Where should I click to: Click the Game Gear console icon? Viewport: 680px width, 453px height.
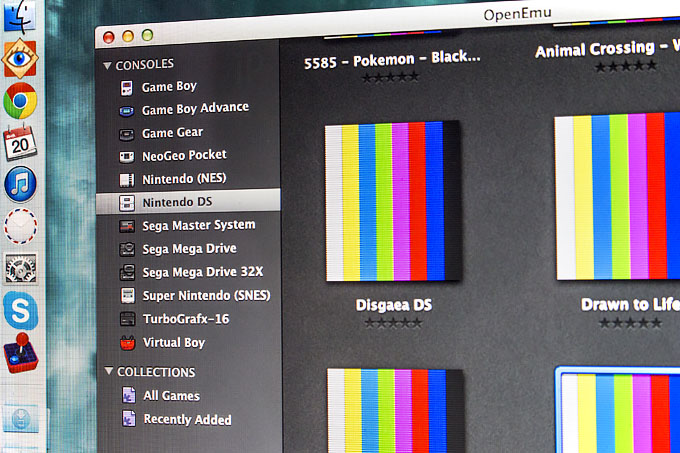point(126,135)
